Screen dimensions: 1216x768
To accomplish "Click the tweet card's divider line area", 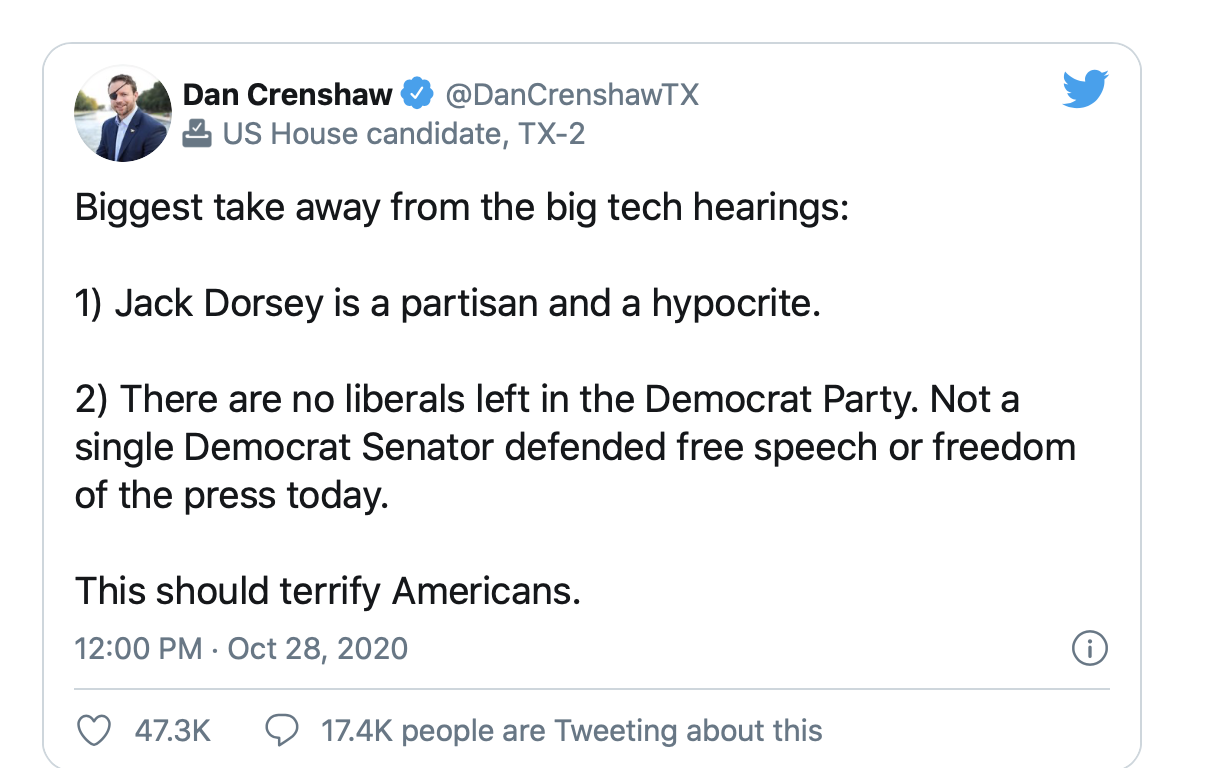I will pyautogui.click(x=592, y=688).
